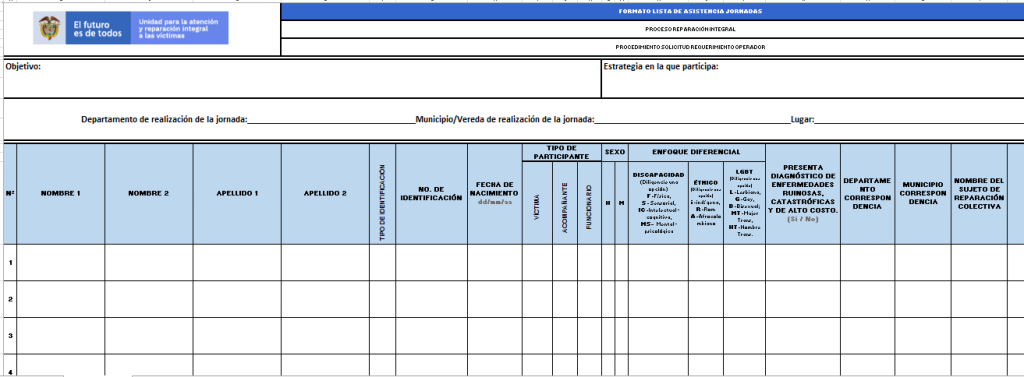
Task: Click the MUNICIPIO CORRESPONDENCIA header
Action: tap(923, 194)
